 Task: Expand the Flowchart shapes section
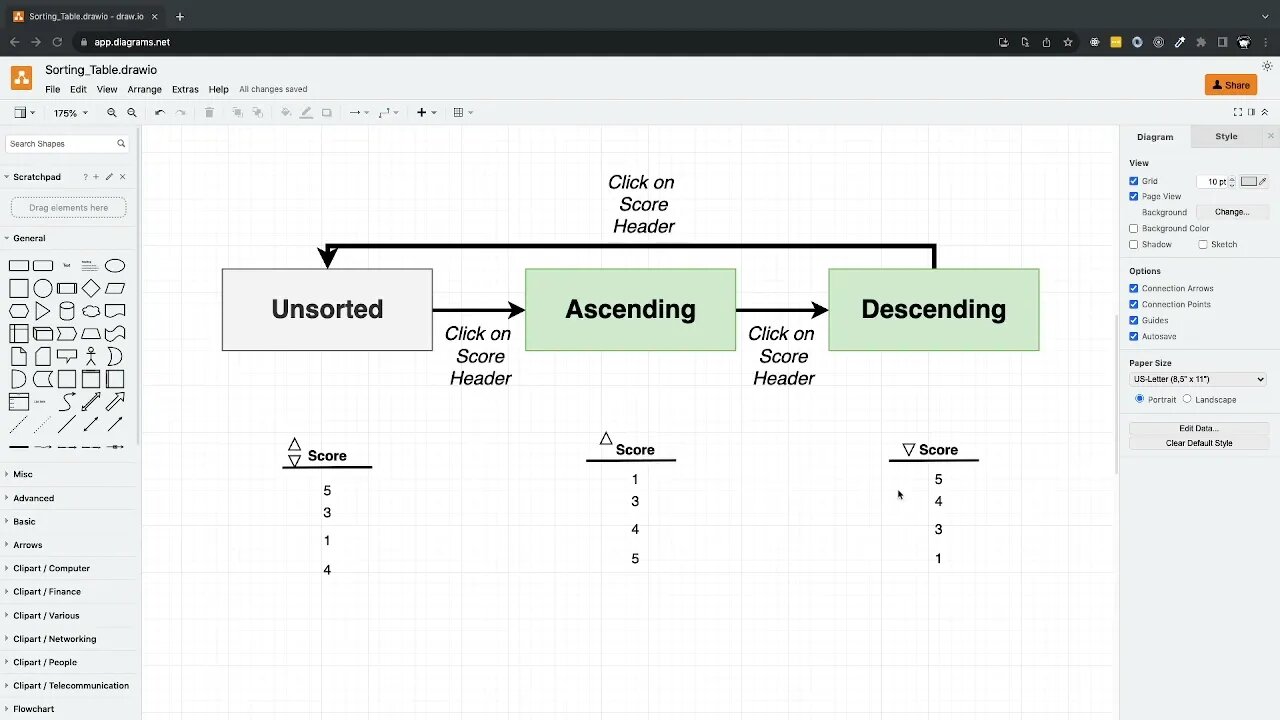click(69, 709)
